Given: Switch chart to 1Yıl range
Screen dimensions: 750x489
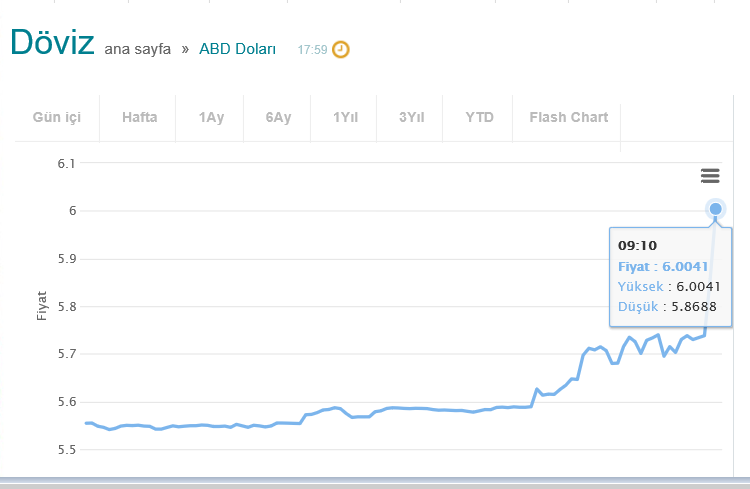Looking at the screenshot, I should coord(345,117).
